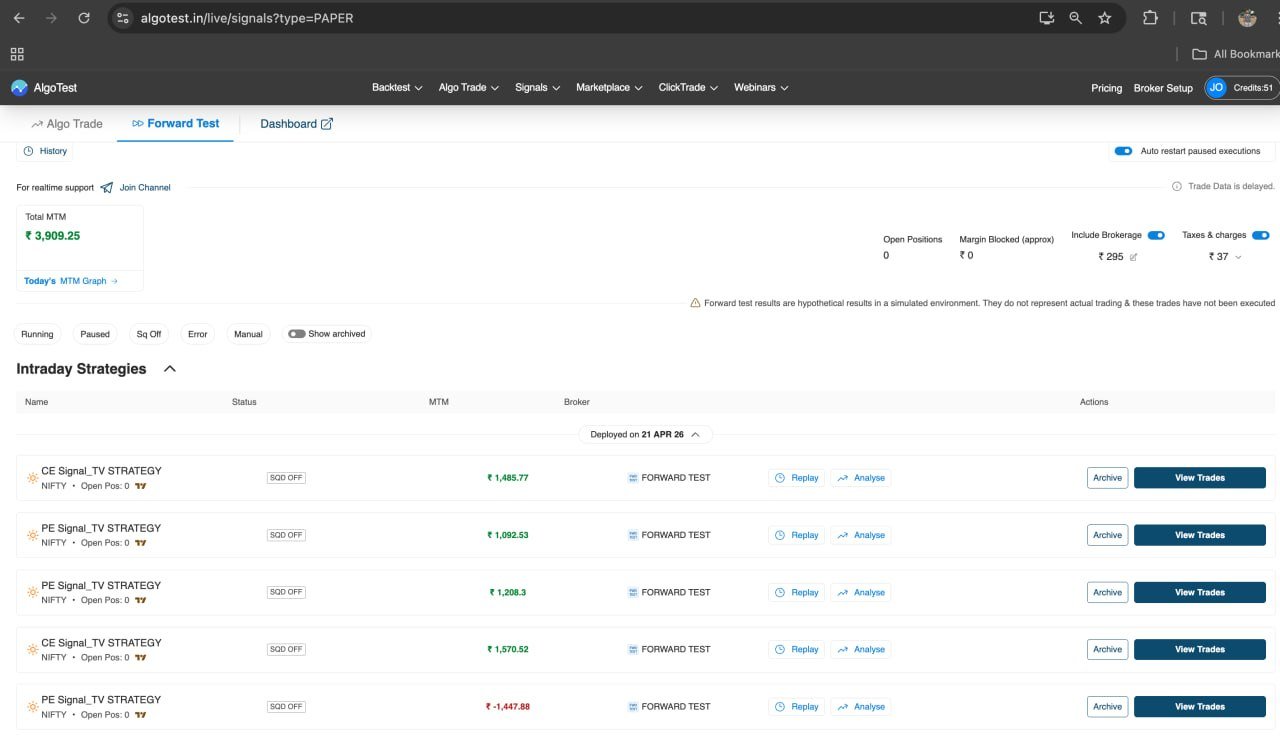Collapse the Intraday Strategies section
The image size is (1280, 752).
coord(170,369)
